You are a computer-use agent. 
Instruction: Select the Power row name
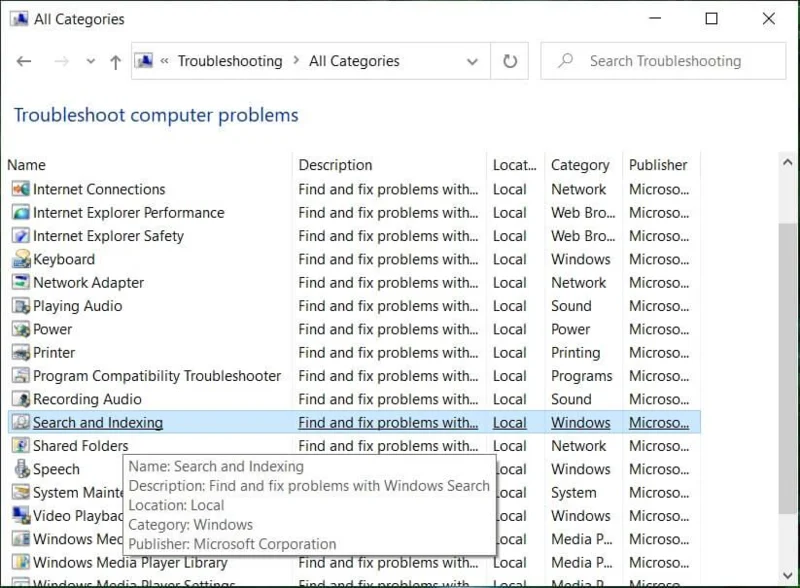click(x=52, y=329)
